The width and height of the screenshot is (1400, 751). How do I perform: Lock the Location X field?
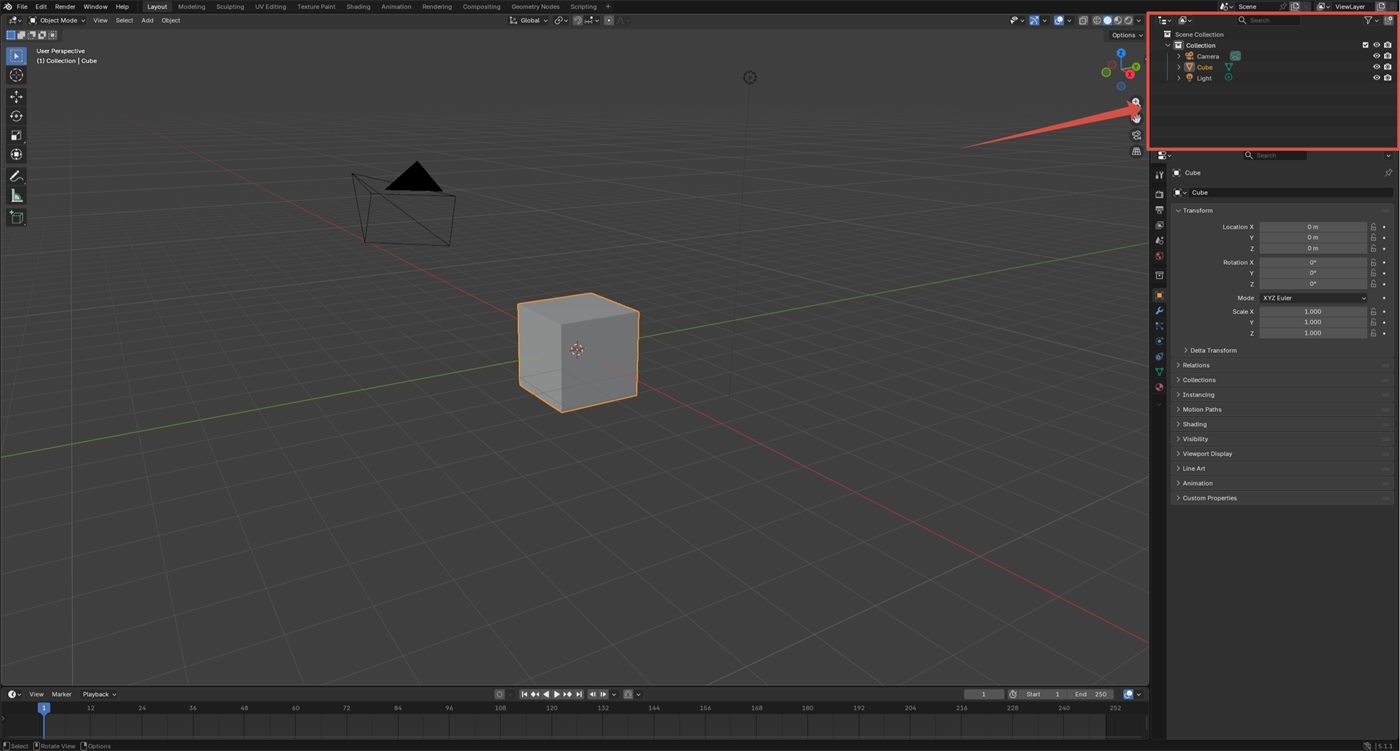pyautogui.click(x=1373, y=227)
